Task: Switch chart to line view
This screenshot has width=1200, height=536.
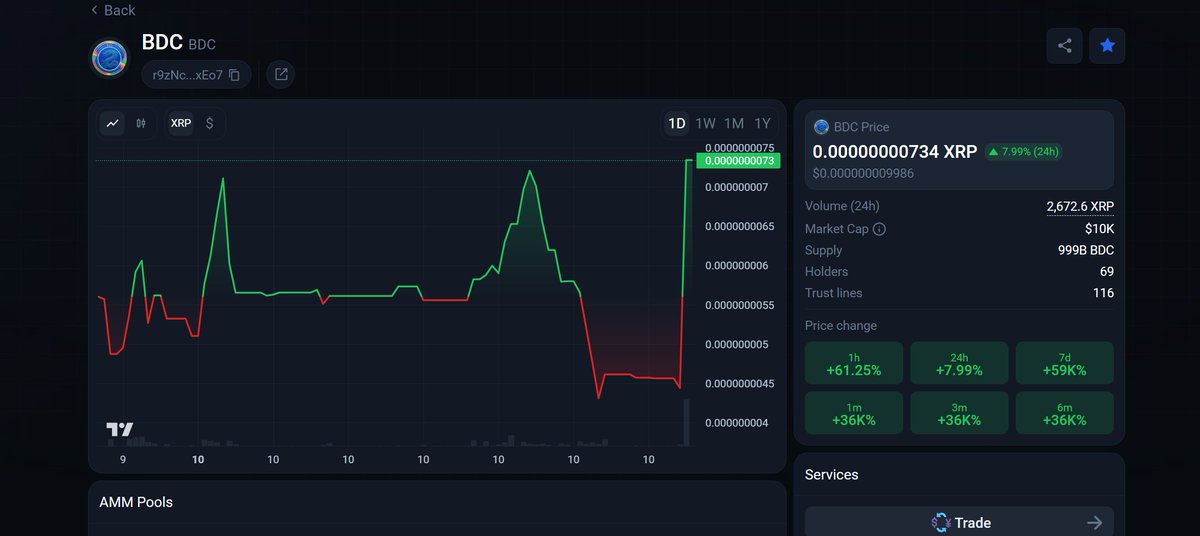Action: click(x=113, y=123)
